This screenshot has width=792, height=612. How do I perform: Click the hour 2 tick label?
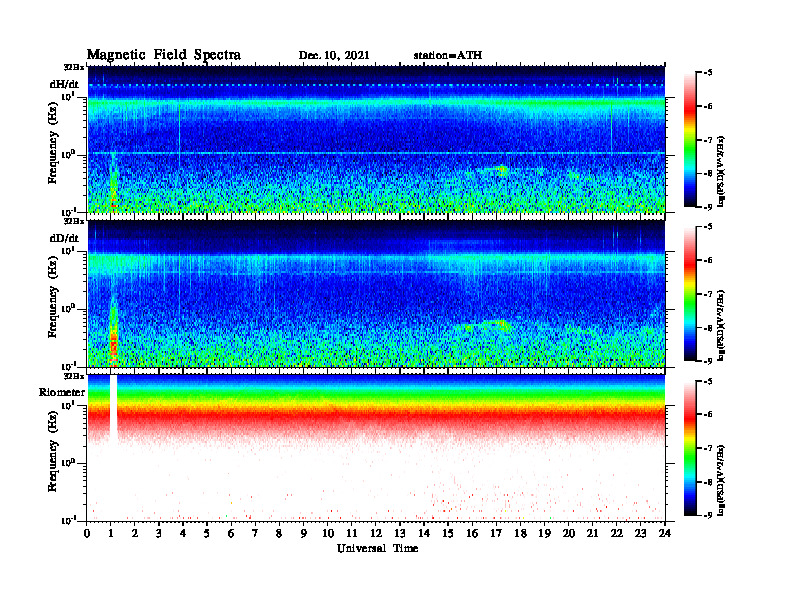pos(135,533)
